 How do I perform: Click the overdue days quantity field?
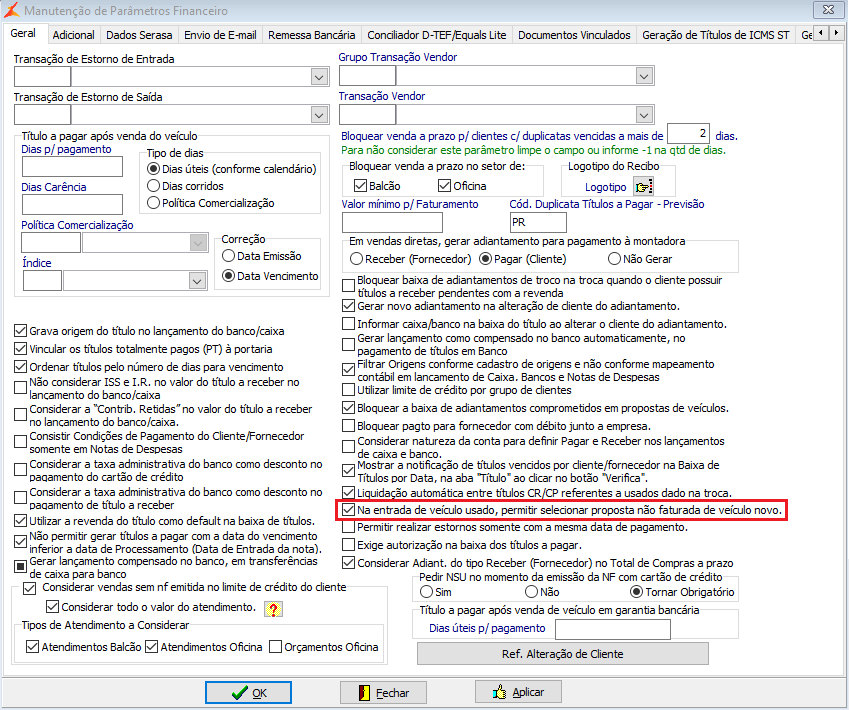tap(688, 134)
